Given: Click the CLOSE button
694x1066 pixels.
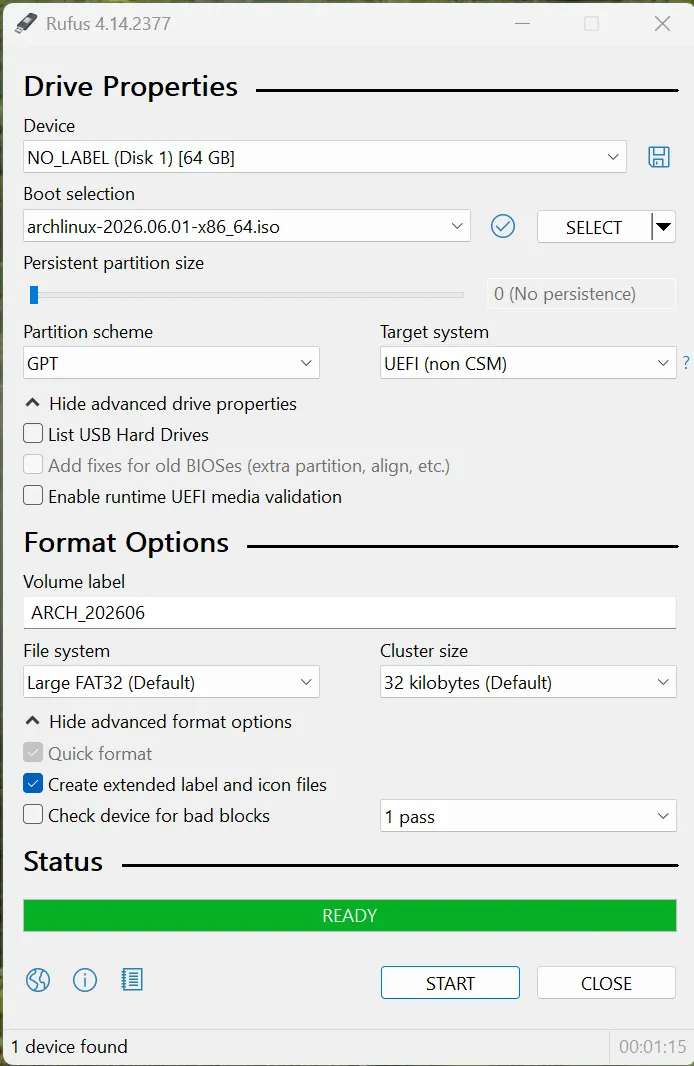Looking at the screenshot, I should pos(606,983).
